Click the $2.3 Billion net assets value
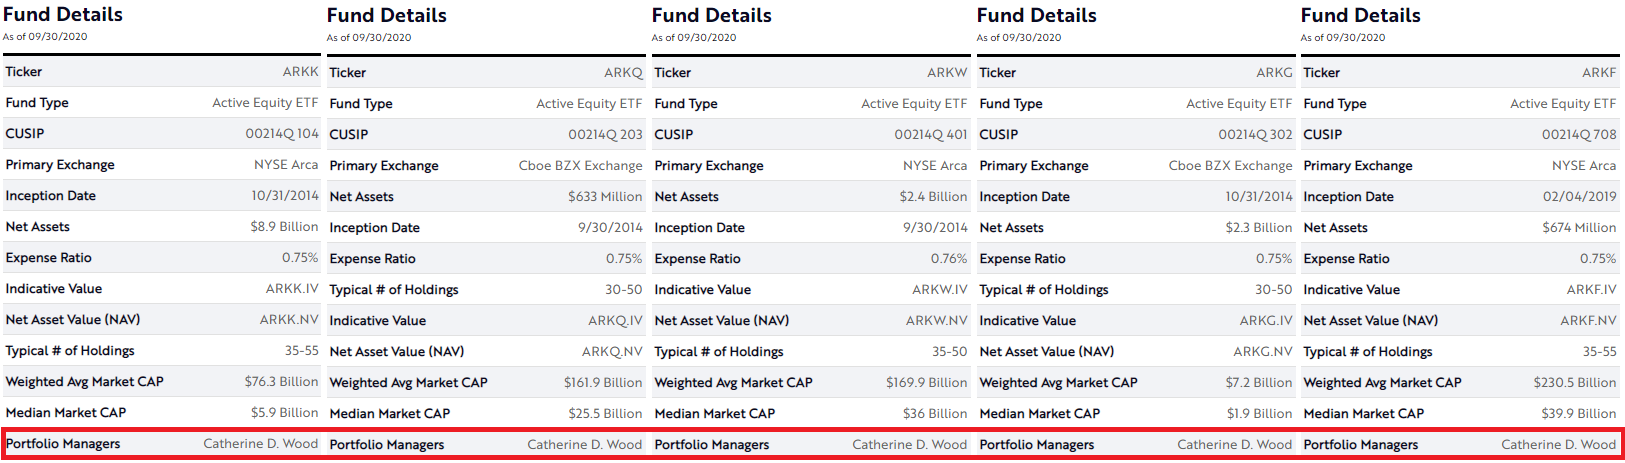The width and height of the screenshot is (1625, 463). click(x=1259, y=228)
